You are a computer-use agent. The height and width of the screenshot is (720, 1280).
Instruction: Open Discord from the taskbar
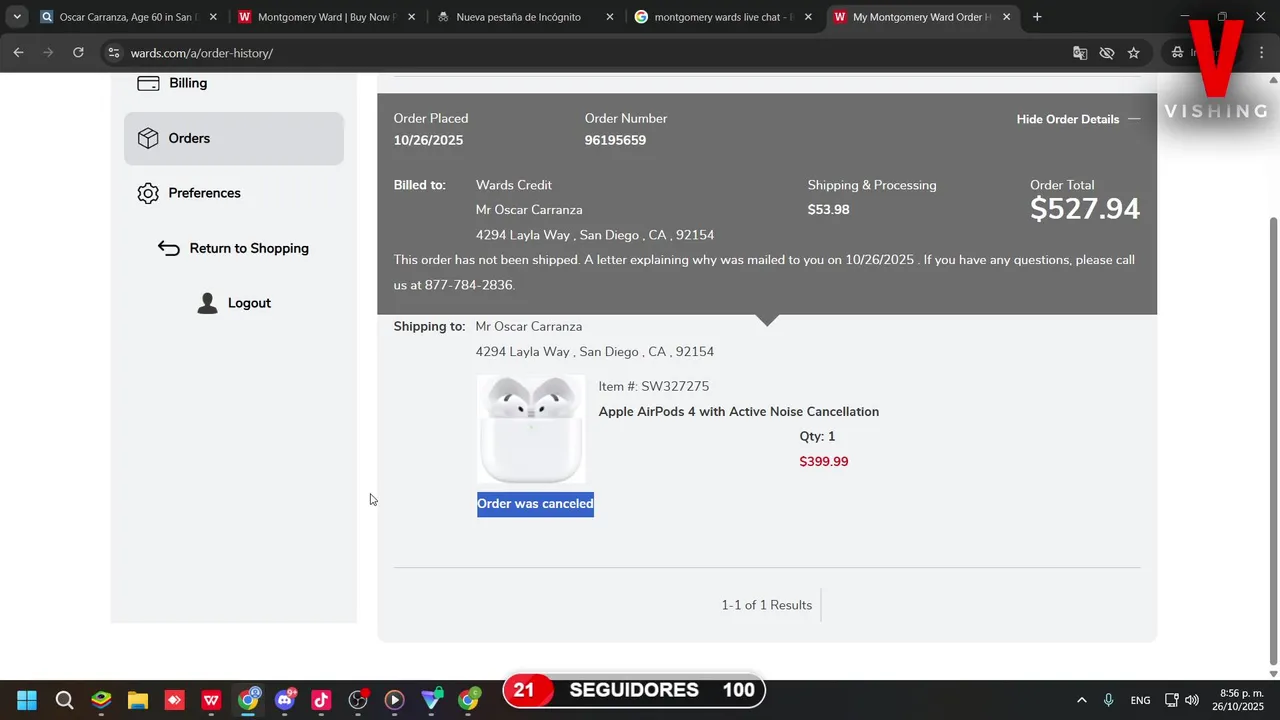pos(285,700)
